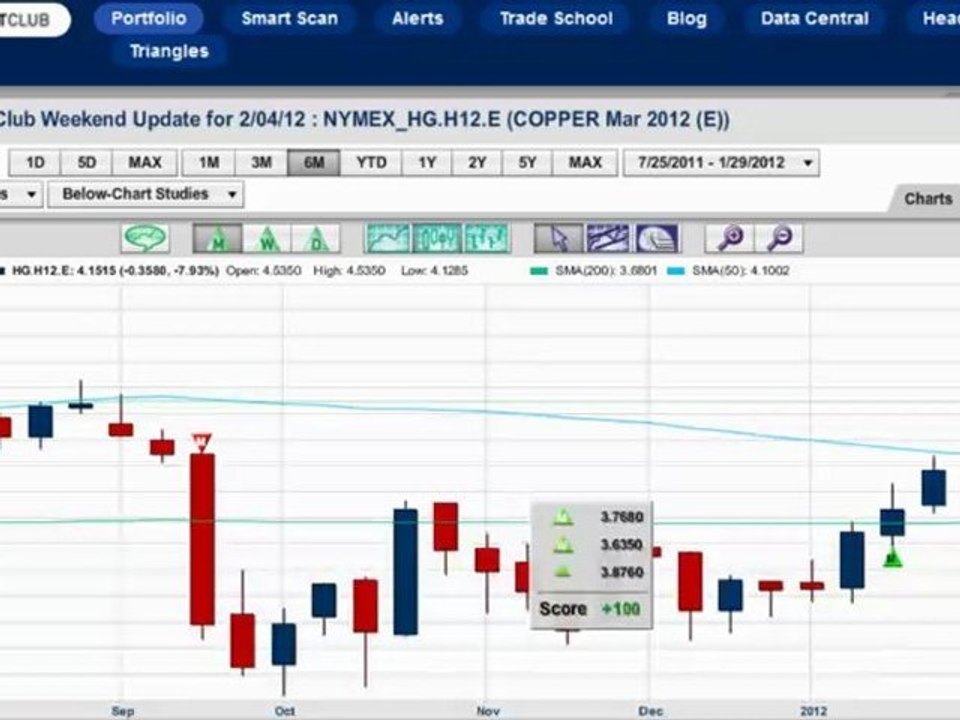Select the MAX button next to 5D
960x720 pixels.
point(144,163)
